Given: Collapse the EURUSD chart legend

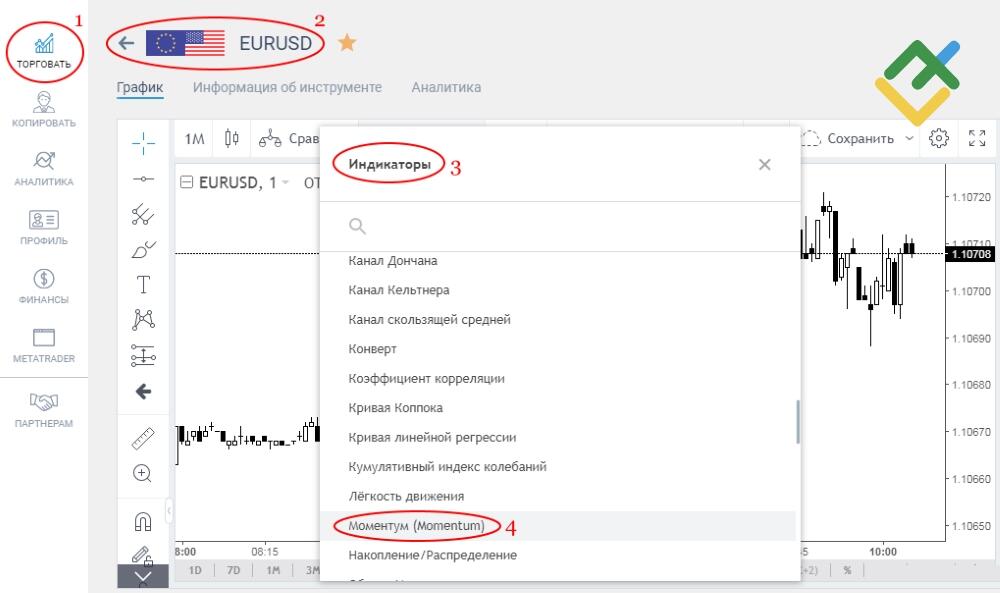Looking at the screenshot, I should coord(186,182).
